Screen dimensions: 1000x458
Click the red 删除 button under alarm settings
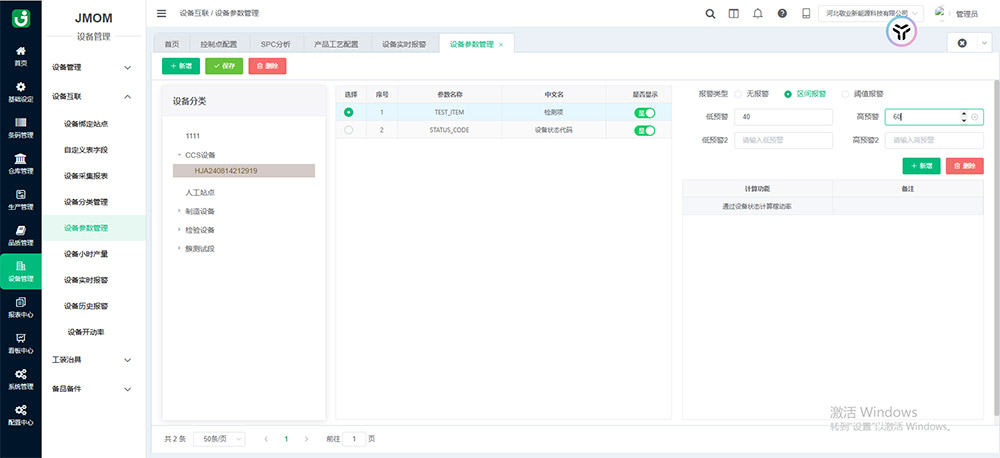(964, 166)
